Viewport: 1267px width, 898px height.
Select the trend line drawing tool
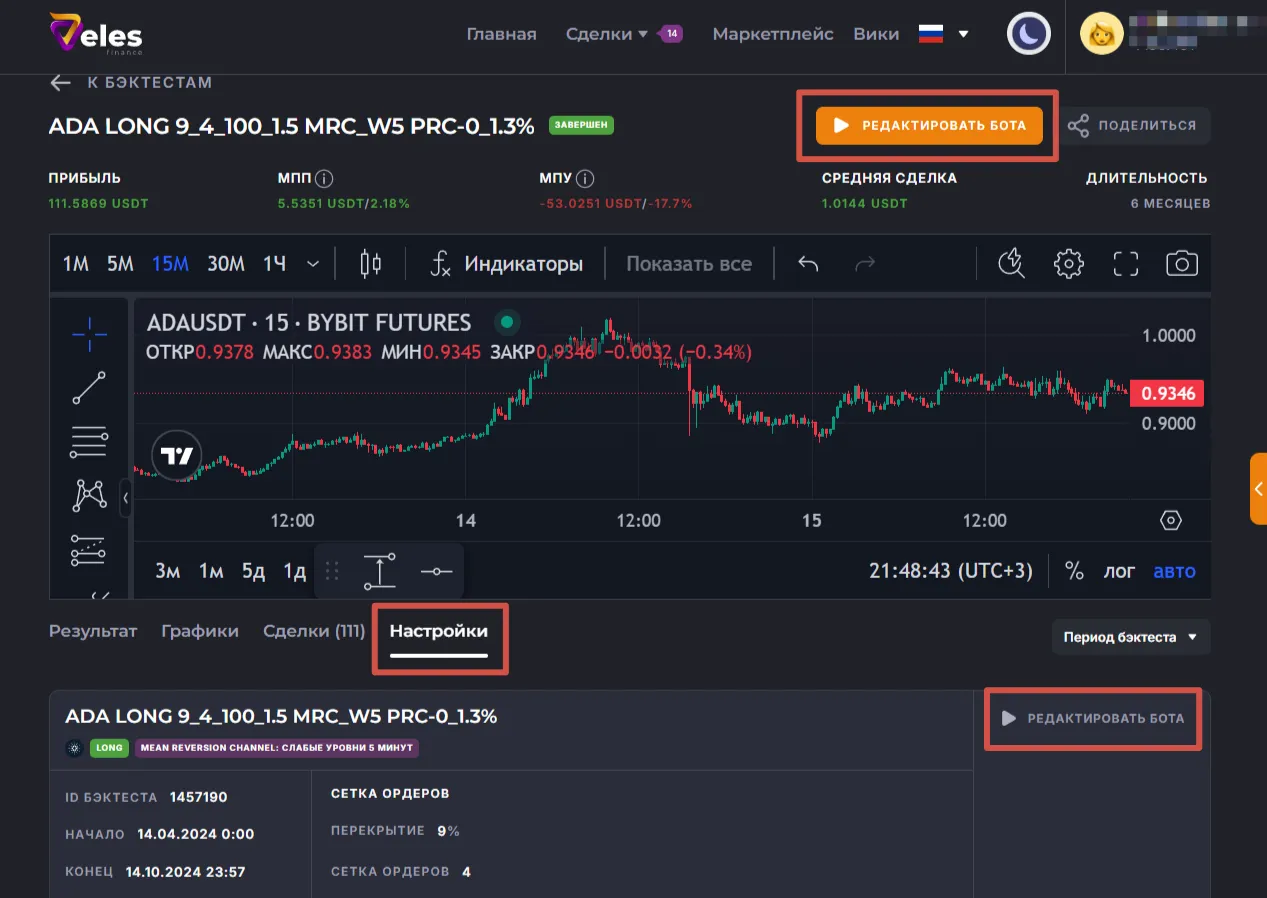tap(89, 388)
